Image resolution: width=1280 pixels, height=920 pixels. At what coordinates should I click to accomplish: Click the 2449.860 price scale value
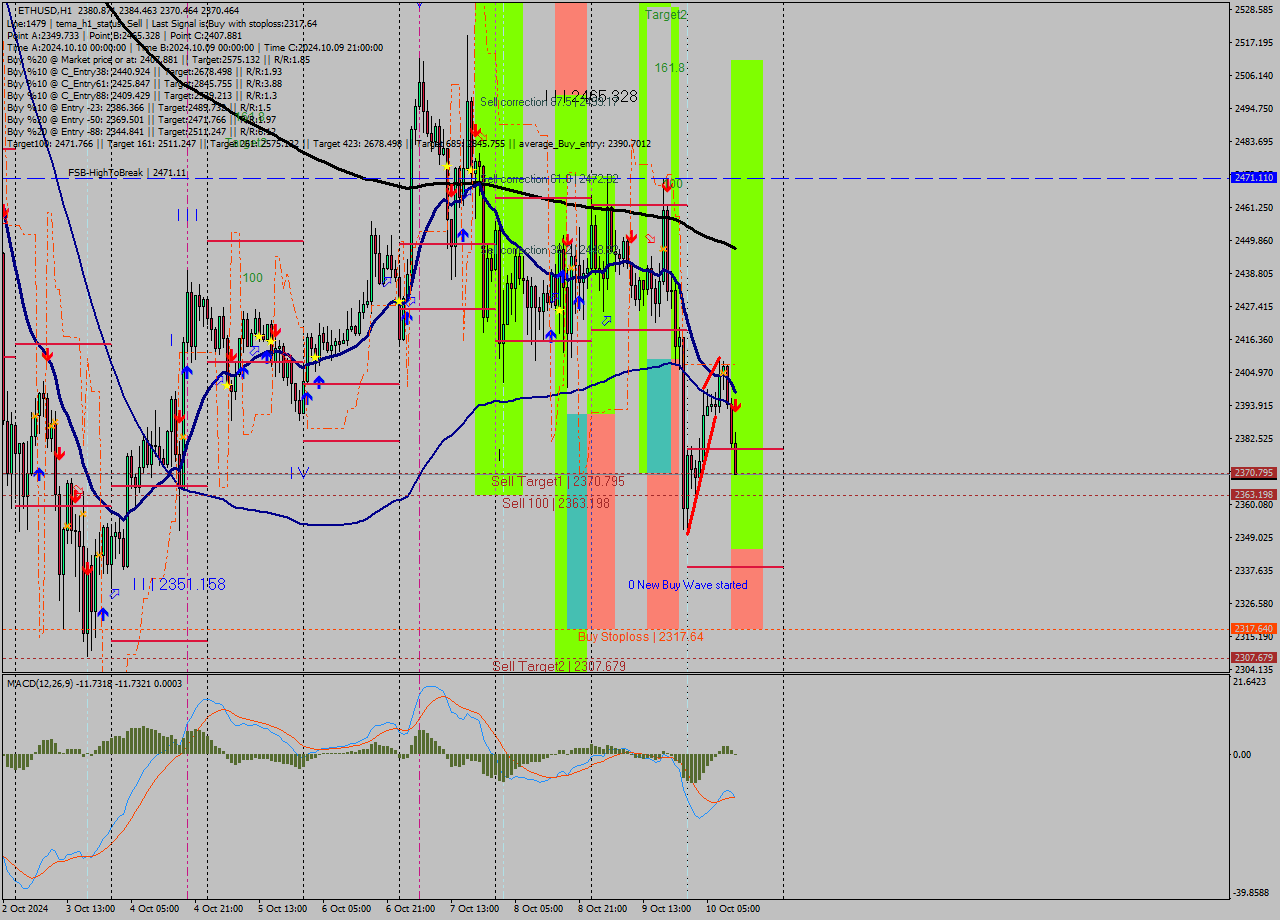coord(1254,240)
